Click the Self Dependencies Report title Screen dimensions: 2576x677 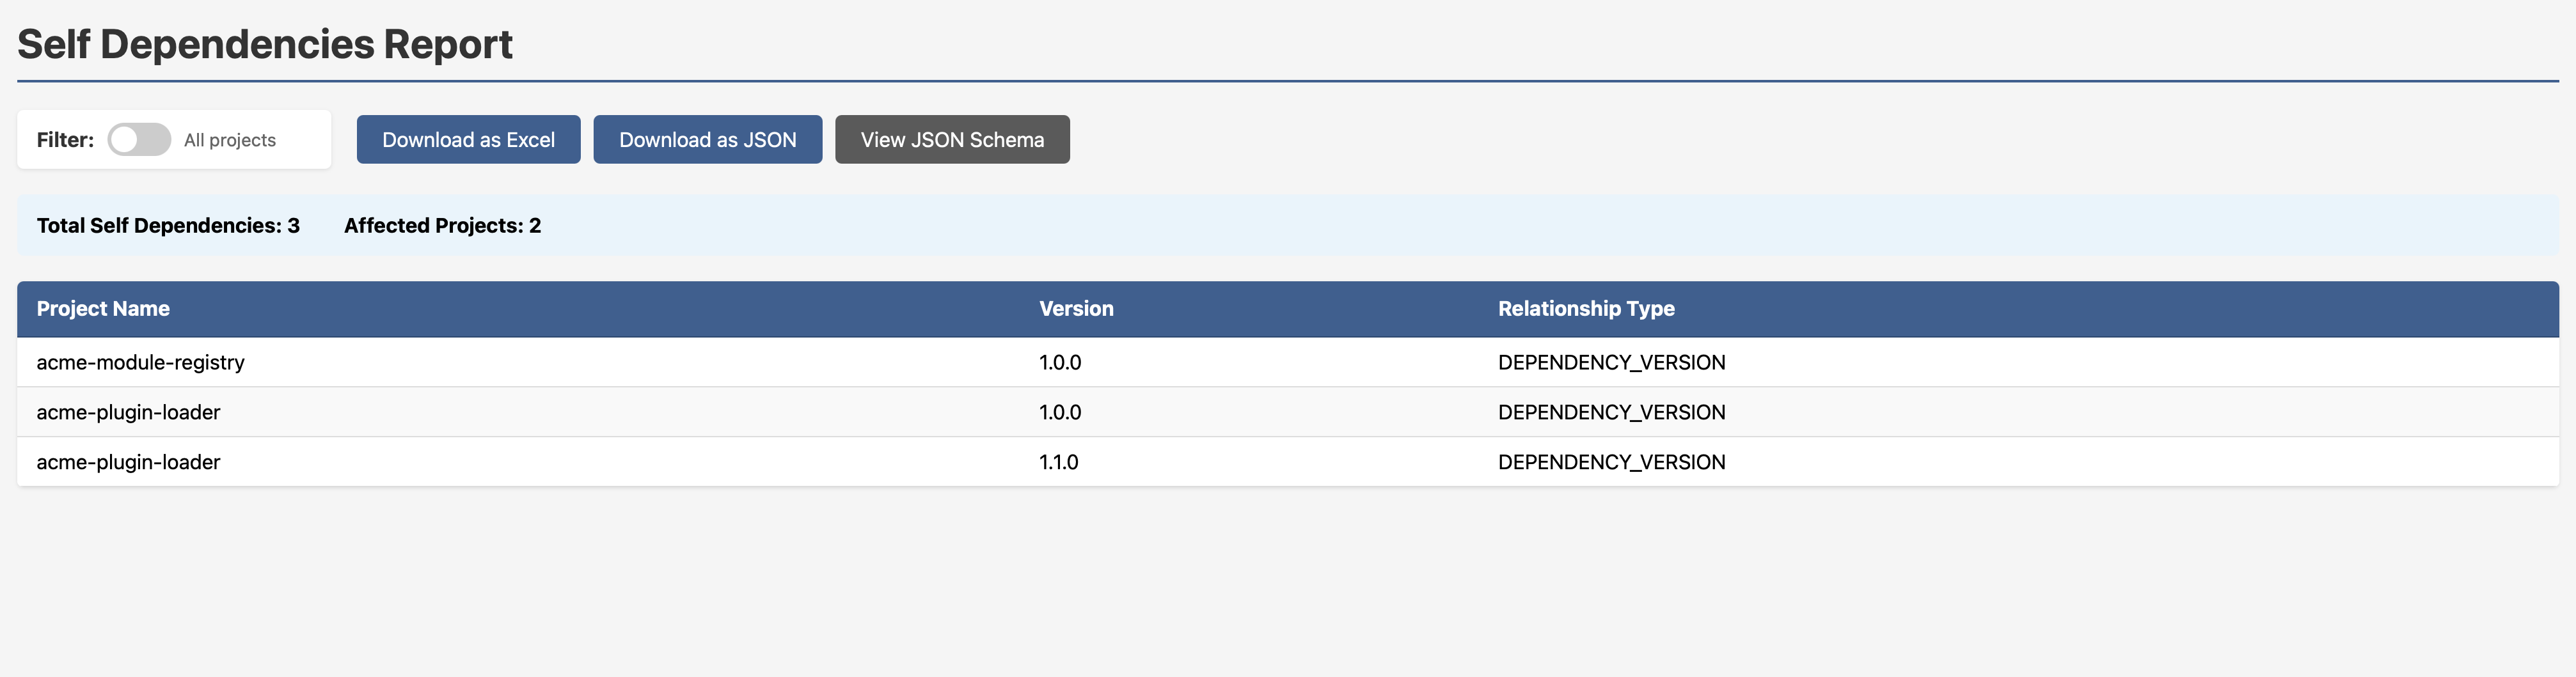[x=265, y=43]
